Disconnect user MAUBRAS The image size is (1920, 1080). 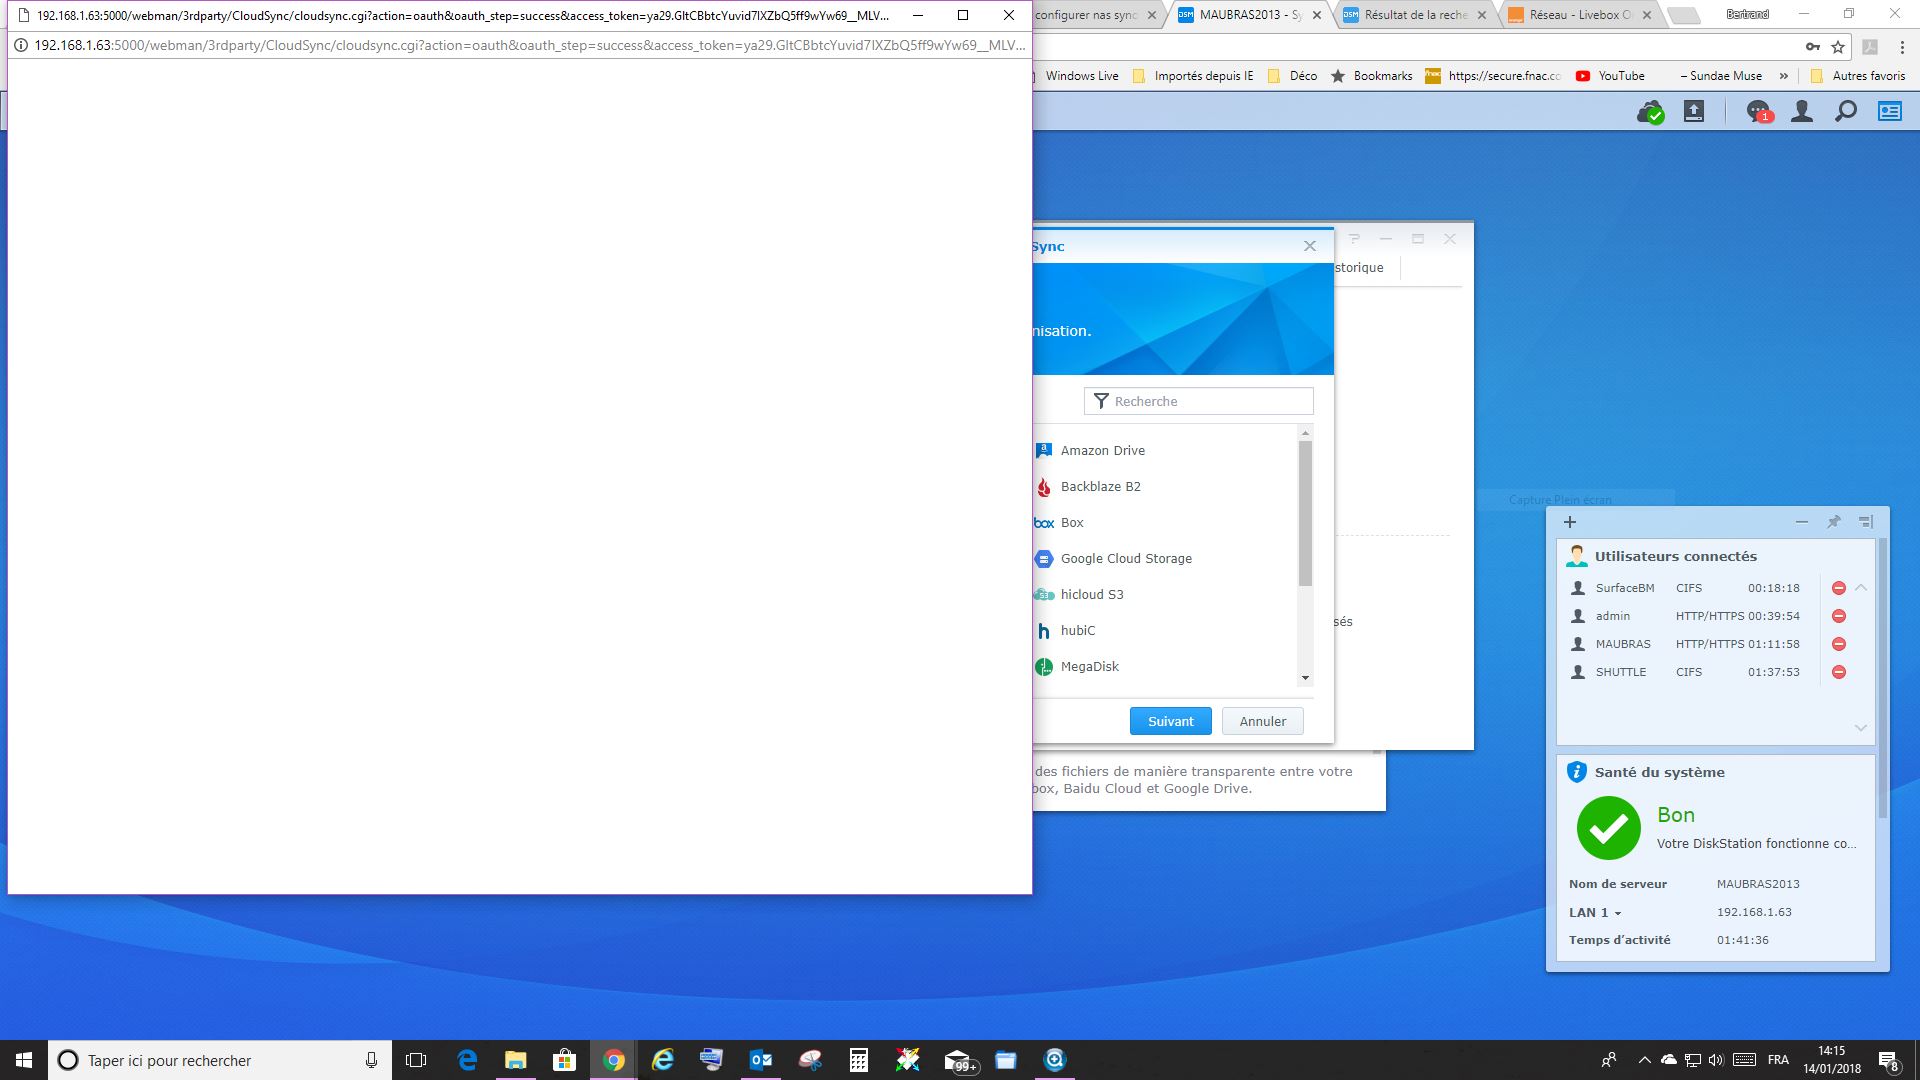[x=1838, y=644]
